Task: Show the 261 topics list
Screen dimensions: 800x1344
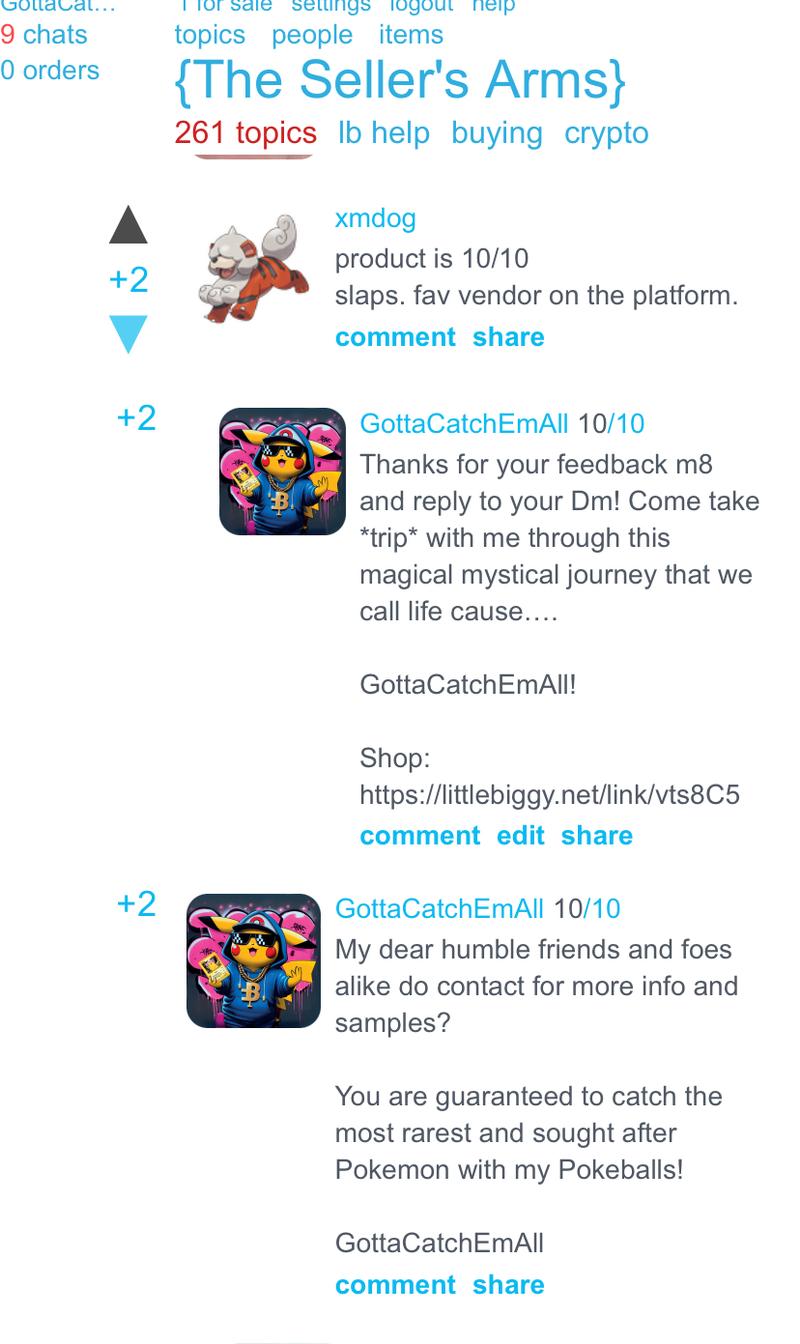Action: [x=245, y=132]
